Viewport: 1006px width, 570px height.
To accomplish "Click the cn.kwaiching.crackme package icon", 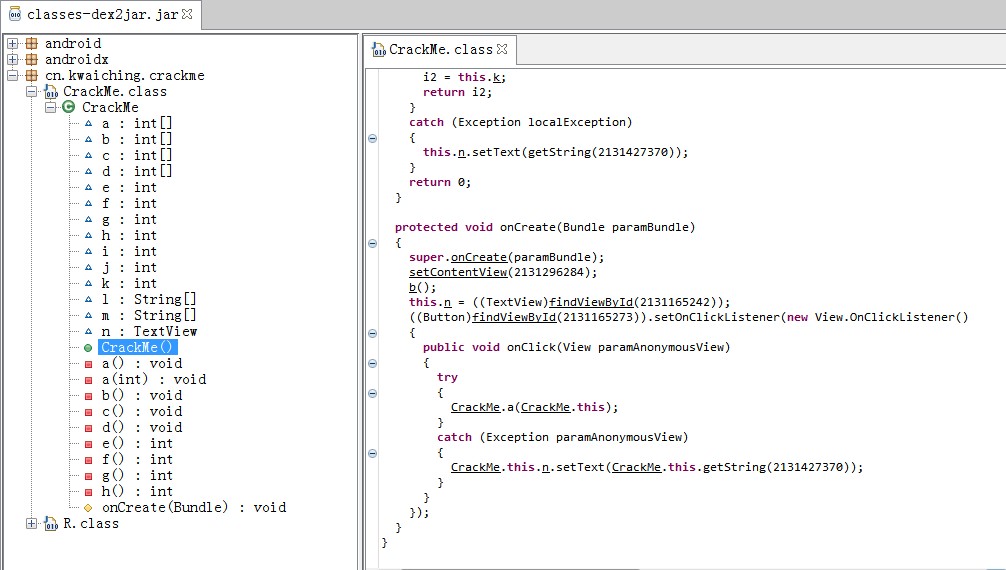I will click(x=31, y=75).
